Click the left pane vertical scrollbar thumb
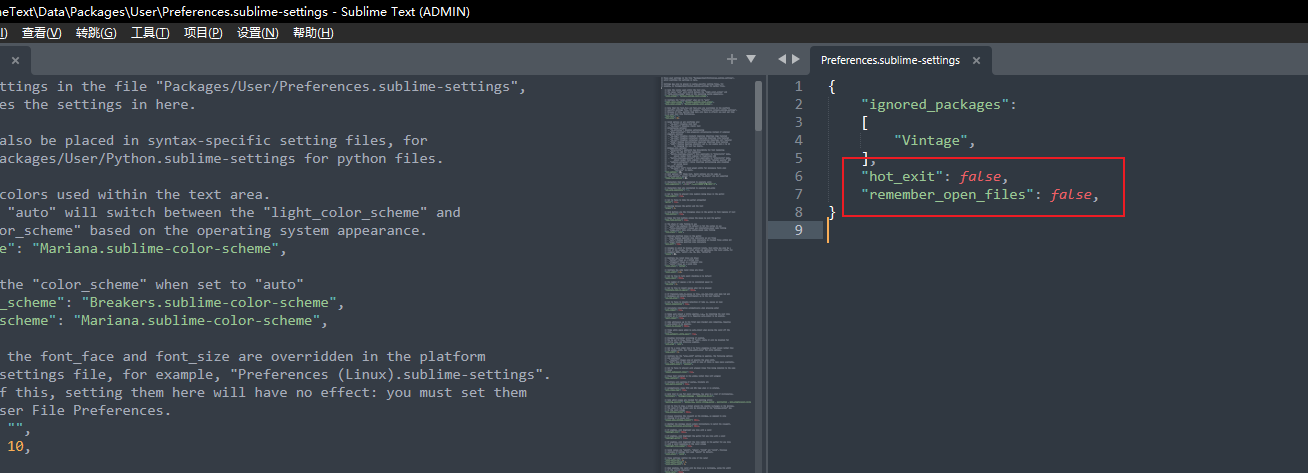Image resolution: width=1308 pixels, height=473 pixels. point(759,105)
